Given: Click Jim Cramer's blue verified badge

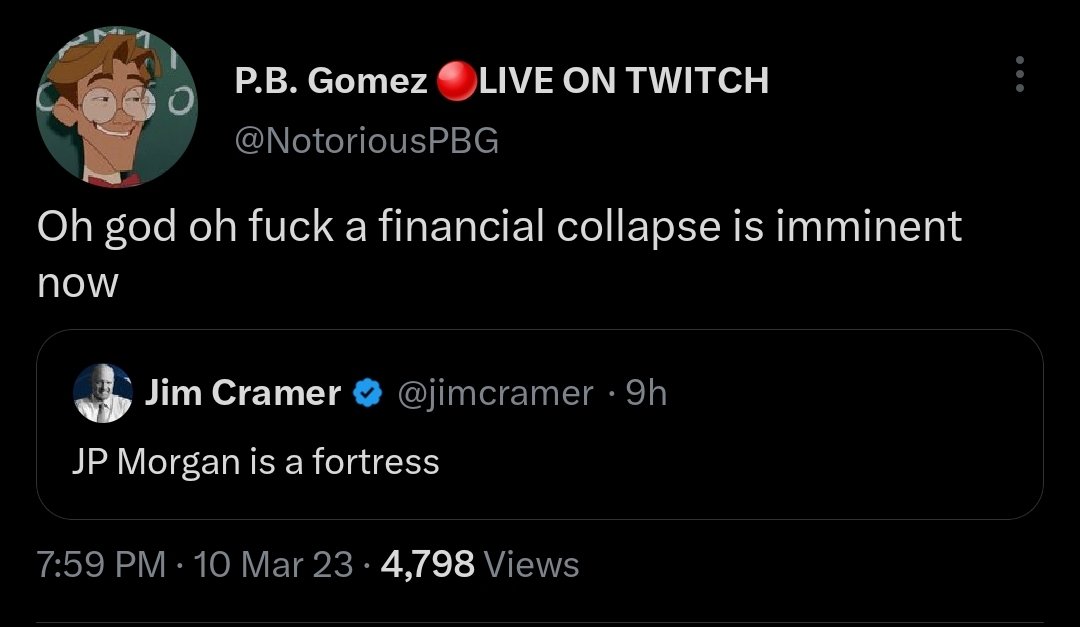Looking at the screenshot, I should 369,394.
